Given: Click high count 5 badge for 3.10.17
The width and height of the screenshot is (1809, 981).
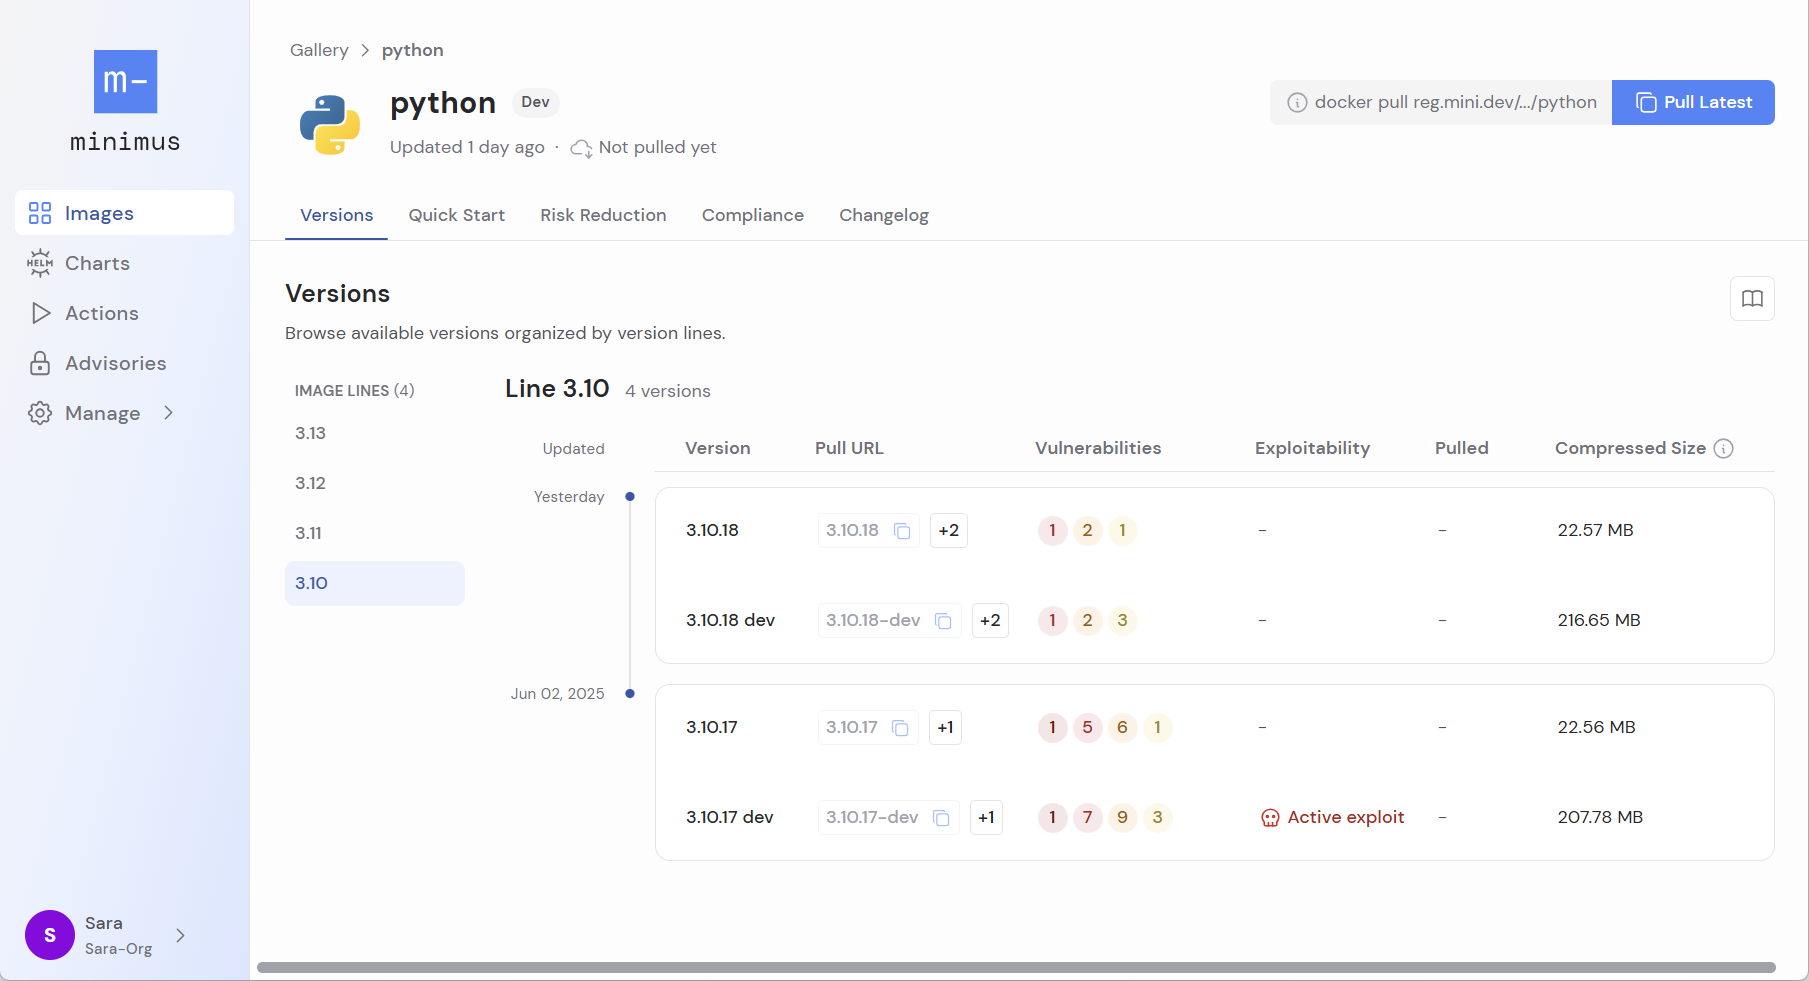Looking at the screenshot, I should coord(1087,727).
